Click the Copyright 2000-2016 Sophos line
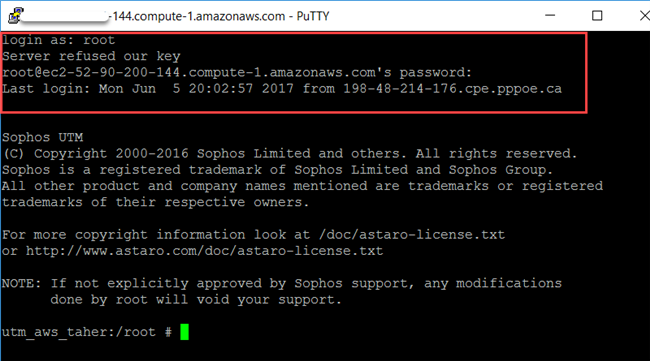The image size is (650, 361). tap(289, 154)
